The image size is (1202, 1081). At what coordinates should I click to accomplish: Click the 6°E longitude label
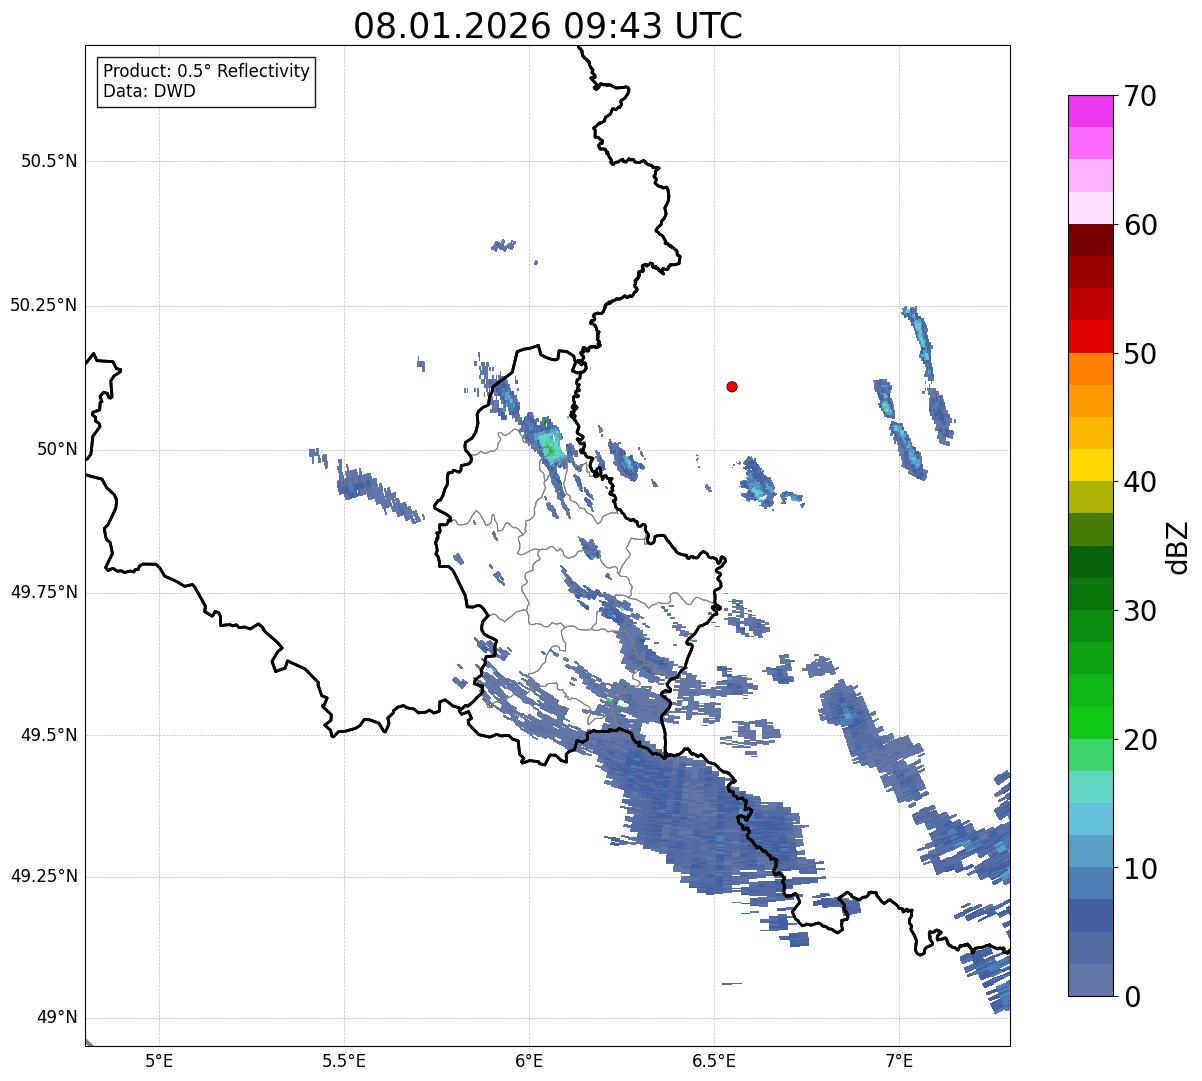coord(529,1060)
